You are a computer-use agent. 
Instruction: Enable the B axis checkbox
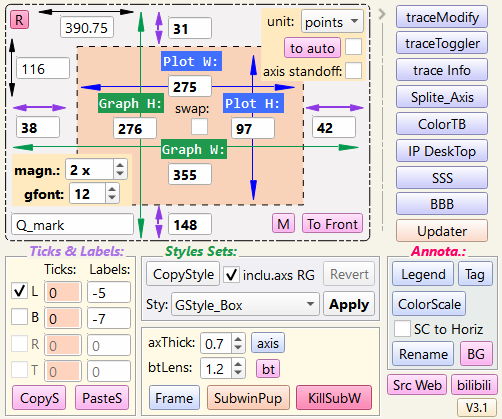point(19,316)
